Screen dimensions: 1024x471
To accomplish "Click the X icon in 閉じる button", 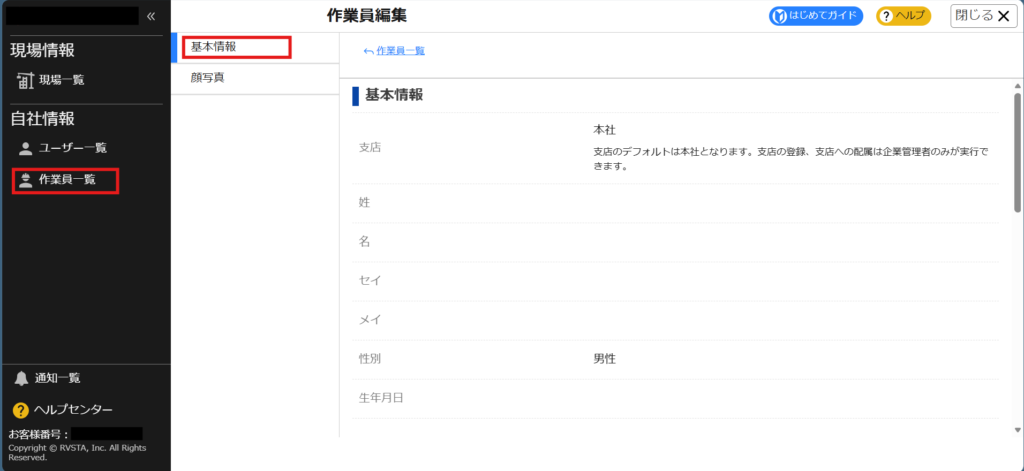I will [1003, 16].
